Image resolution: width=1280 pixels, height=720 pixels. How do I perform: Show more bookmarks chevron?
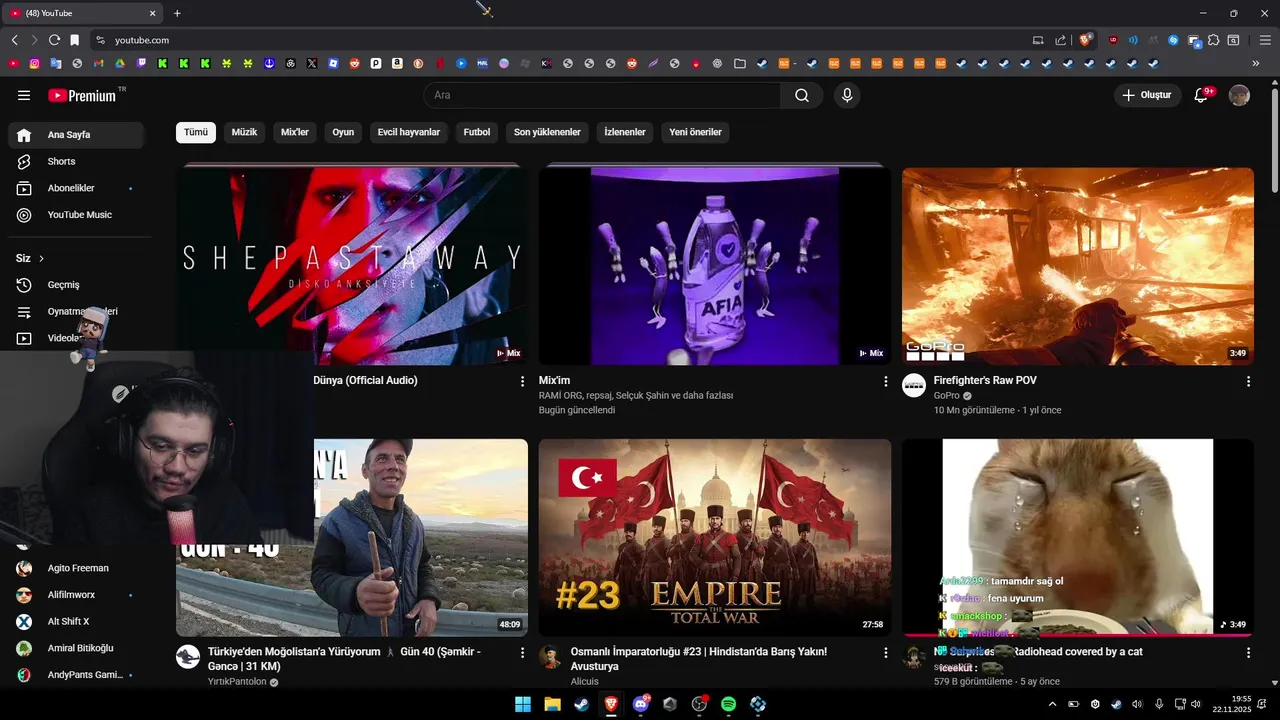[1256, 63]
